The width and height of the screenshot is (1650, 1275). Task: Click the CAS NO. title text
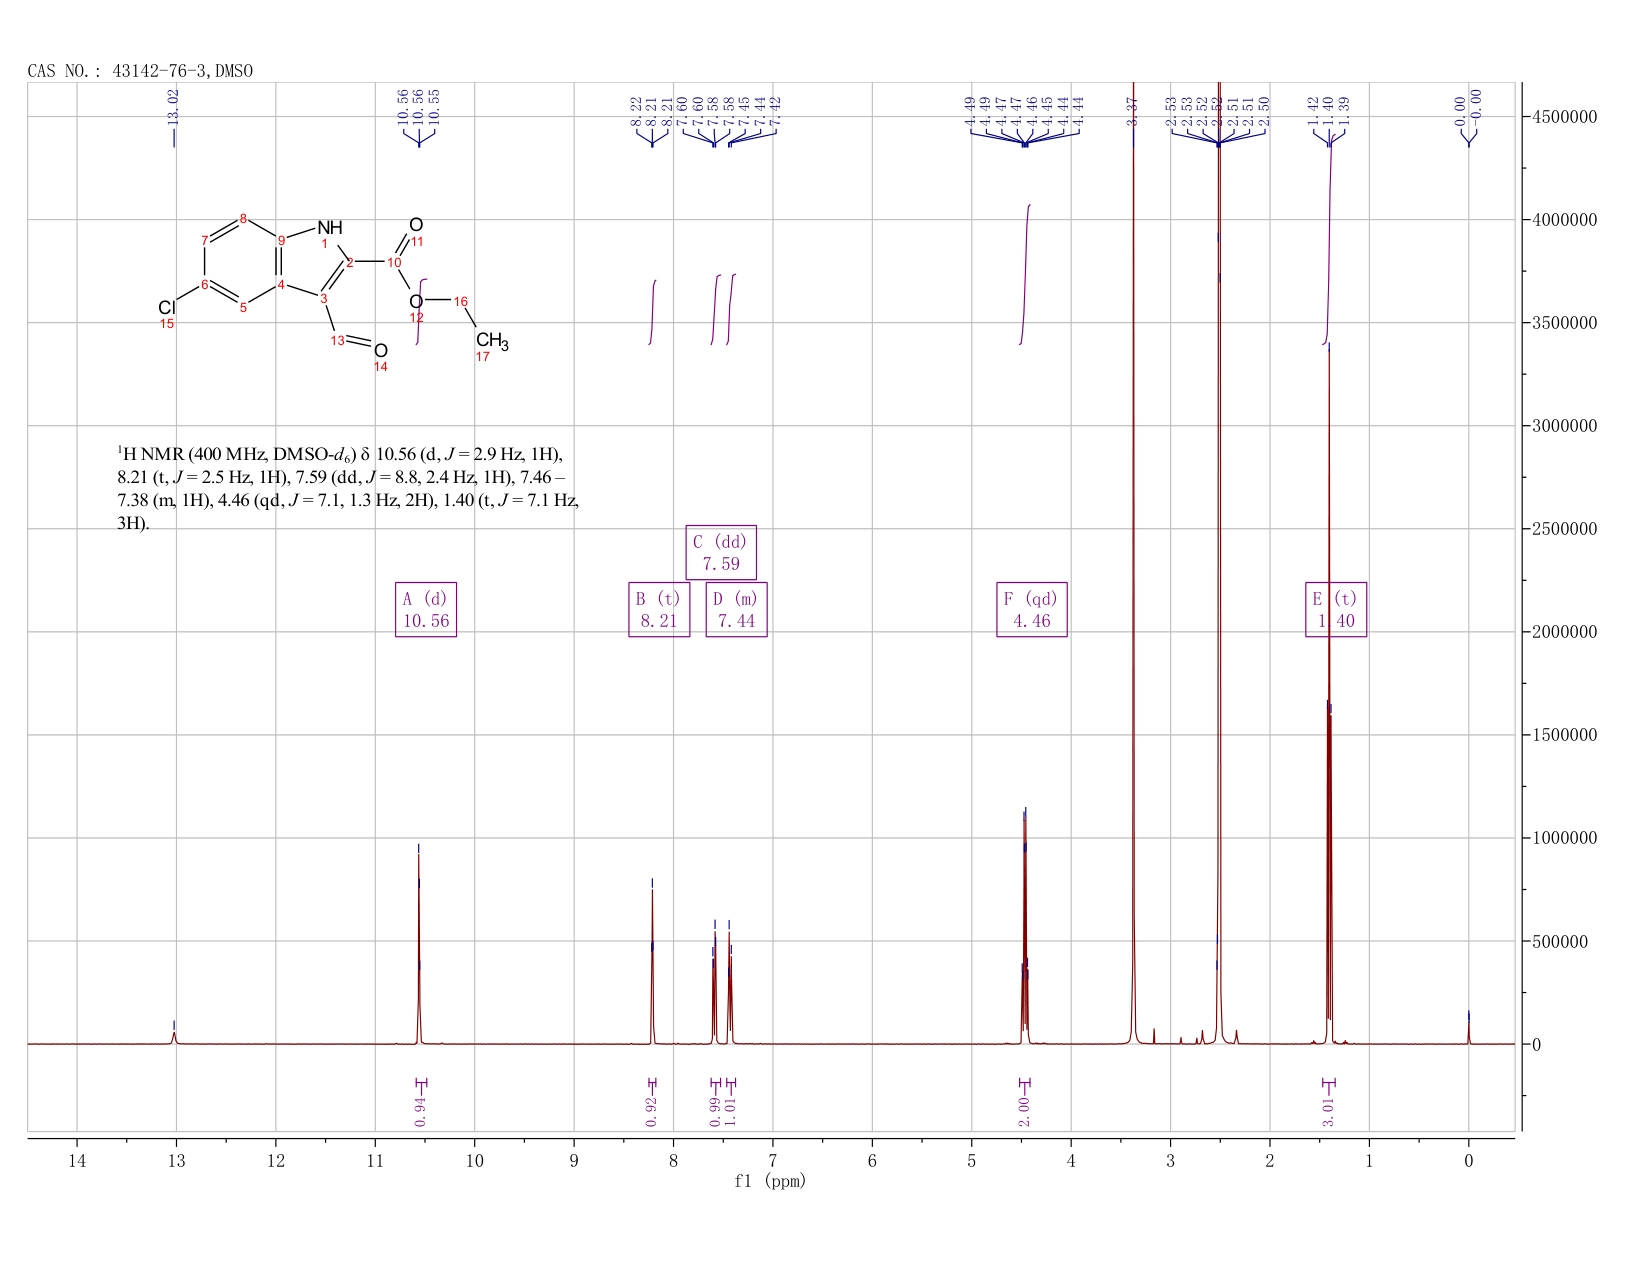[140, 71]
